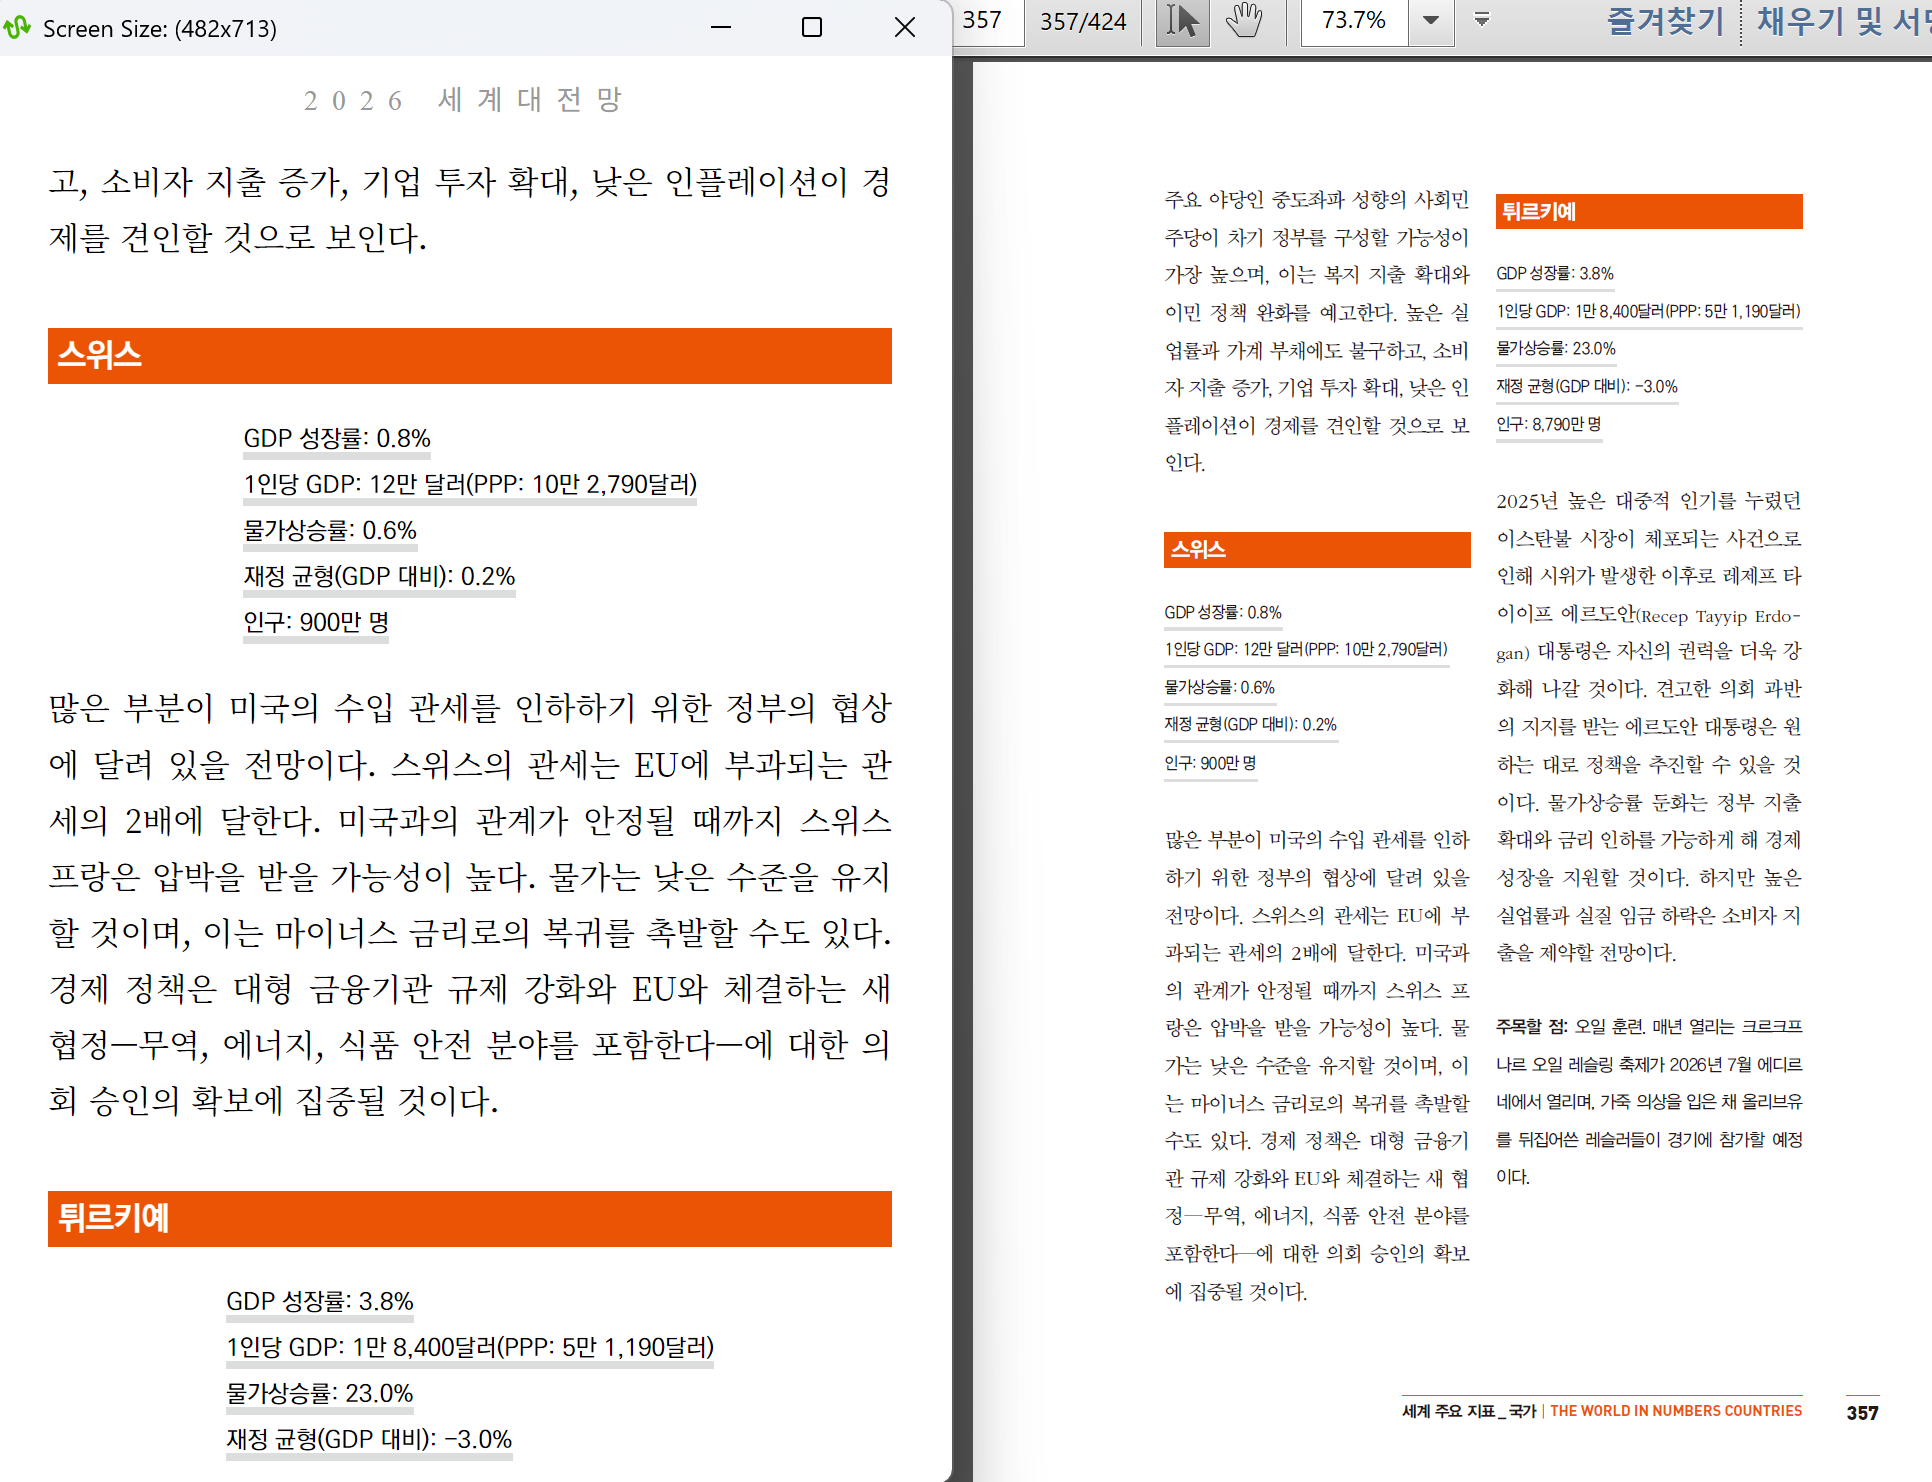Click the 73.7% zoom percentage field
The width and height of the screenshot is (1932, 1482).
1354,21
